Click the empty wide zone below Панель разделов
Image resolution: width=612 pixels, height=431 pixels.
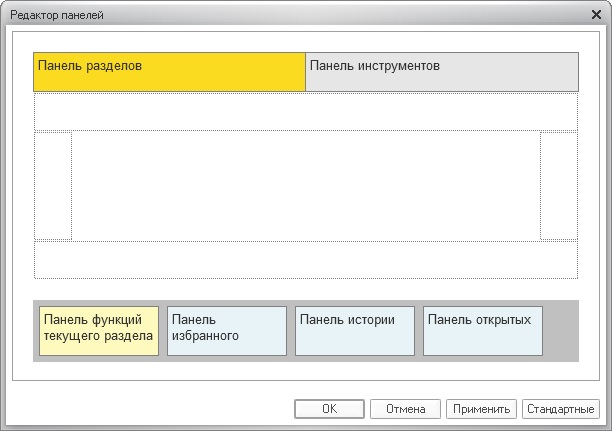click(x=305, y=111)
